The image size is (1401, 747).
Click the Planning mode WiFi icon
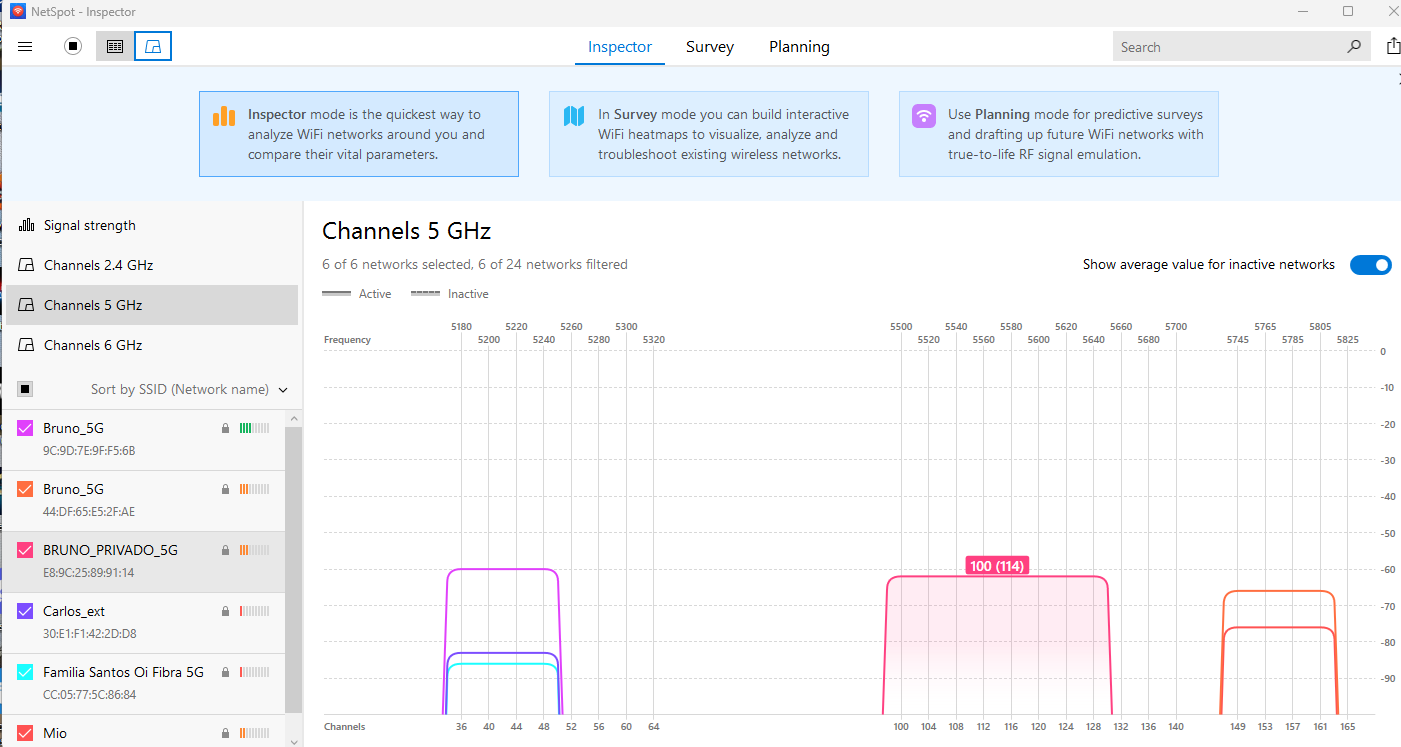[924, 115]
